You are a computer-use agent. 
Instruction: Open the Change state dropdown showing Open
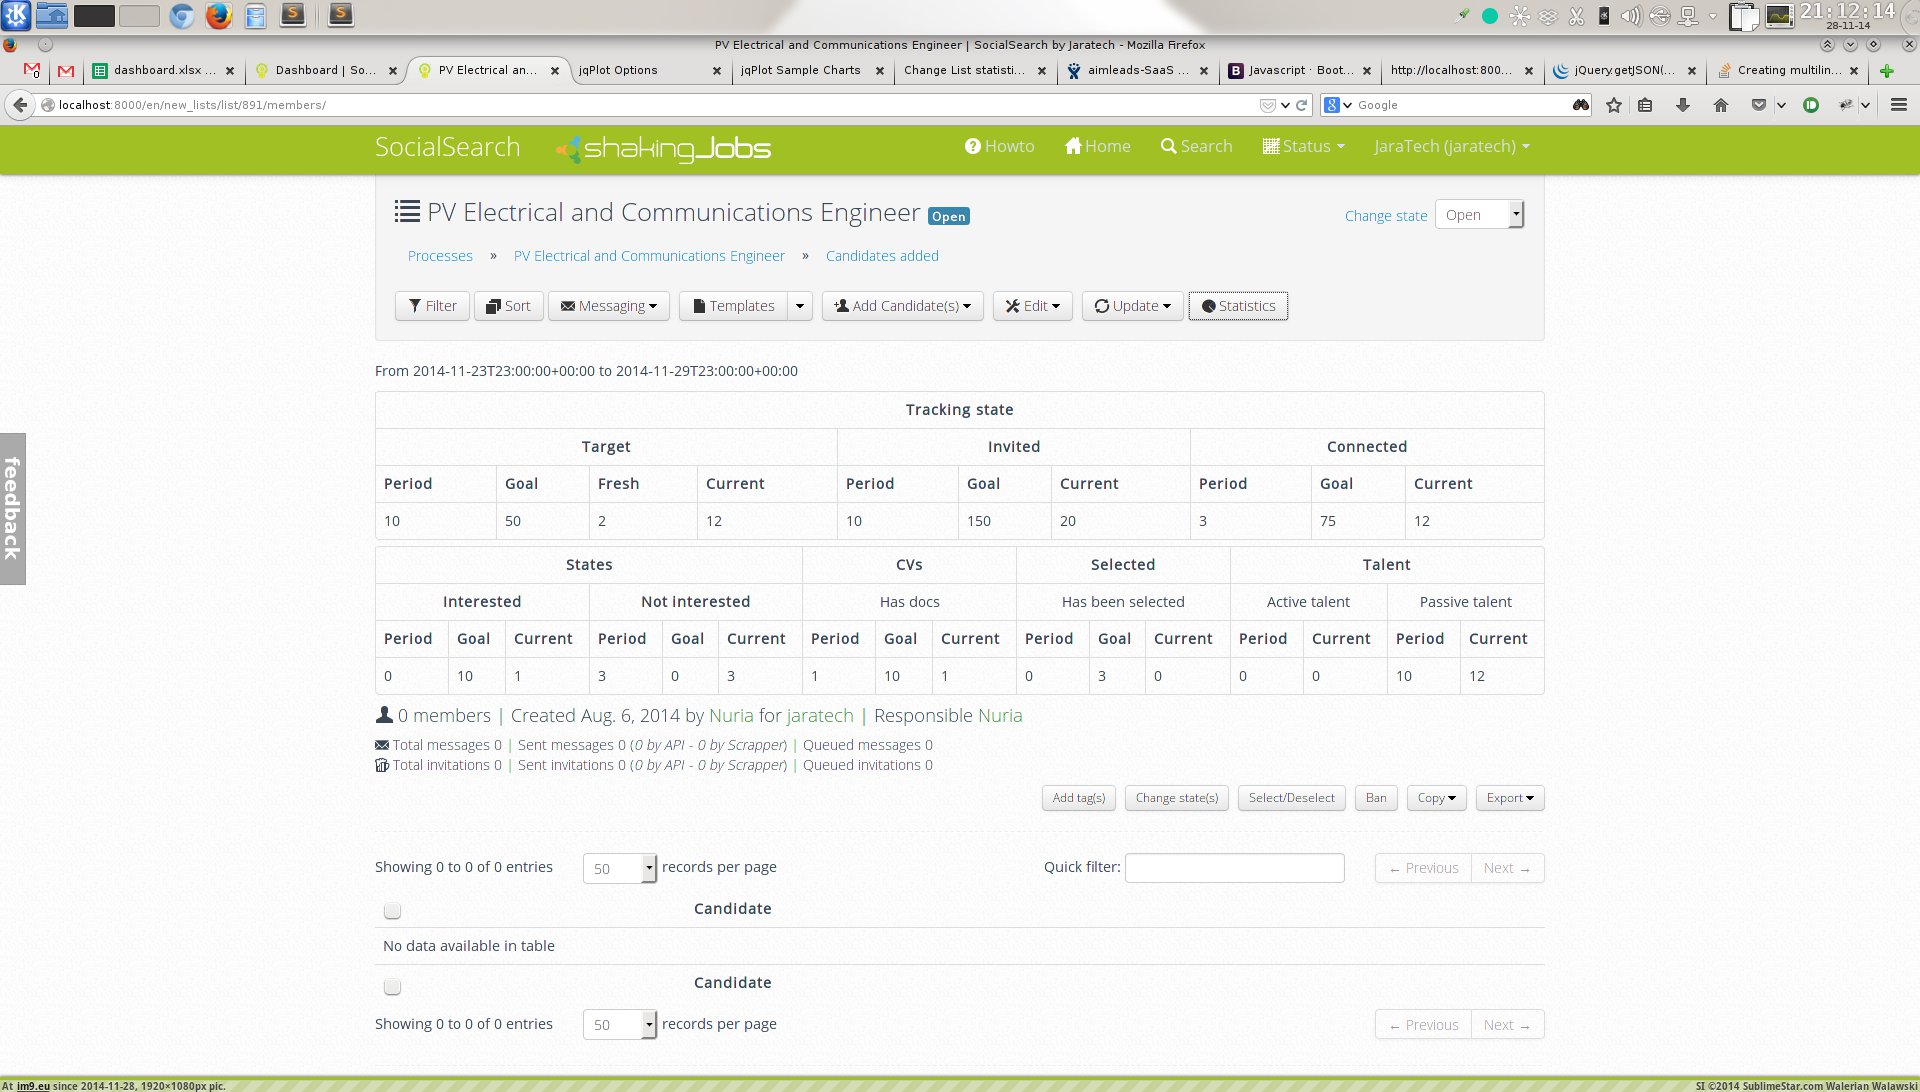click(x=1479, y=215)
